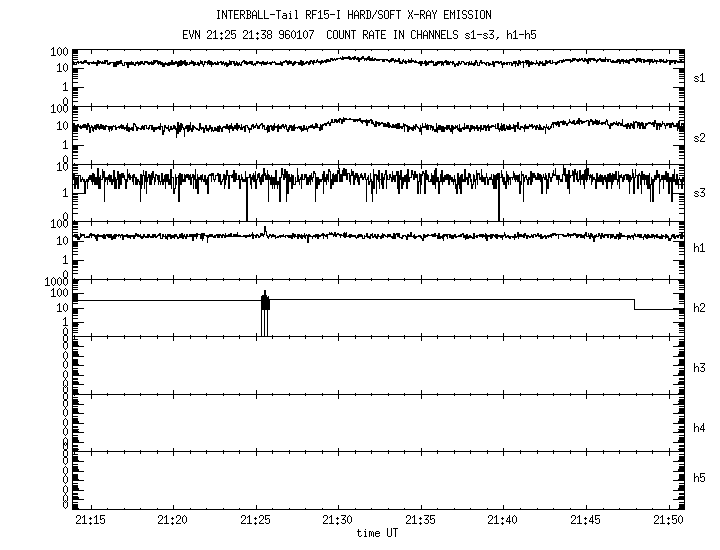720x550 pixels.
Task: Click the 21:15 time axis tick label
Action: tap(91, 521)
